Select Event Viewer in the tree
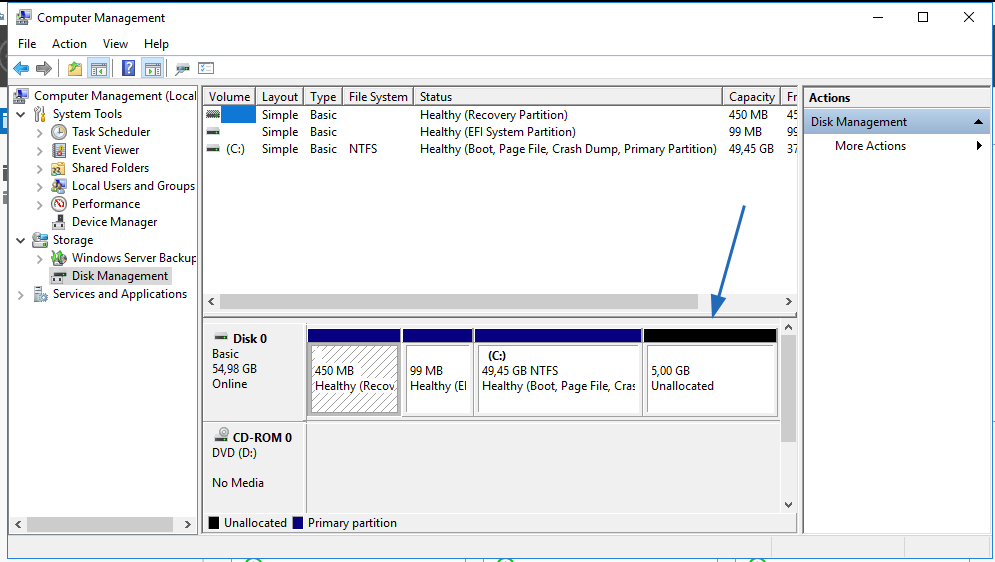Viewport: 995px width, 562px height. 105,150
